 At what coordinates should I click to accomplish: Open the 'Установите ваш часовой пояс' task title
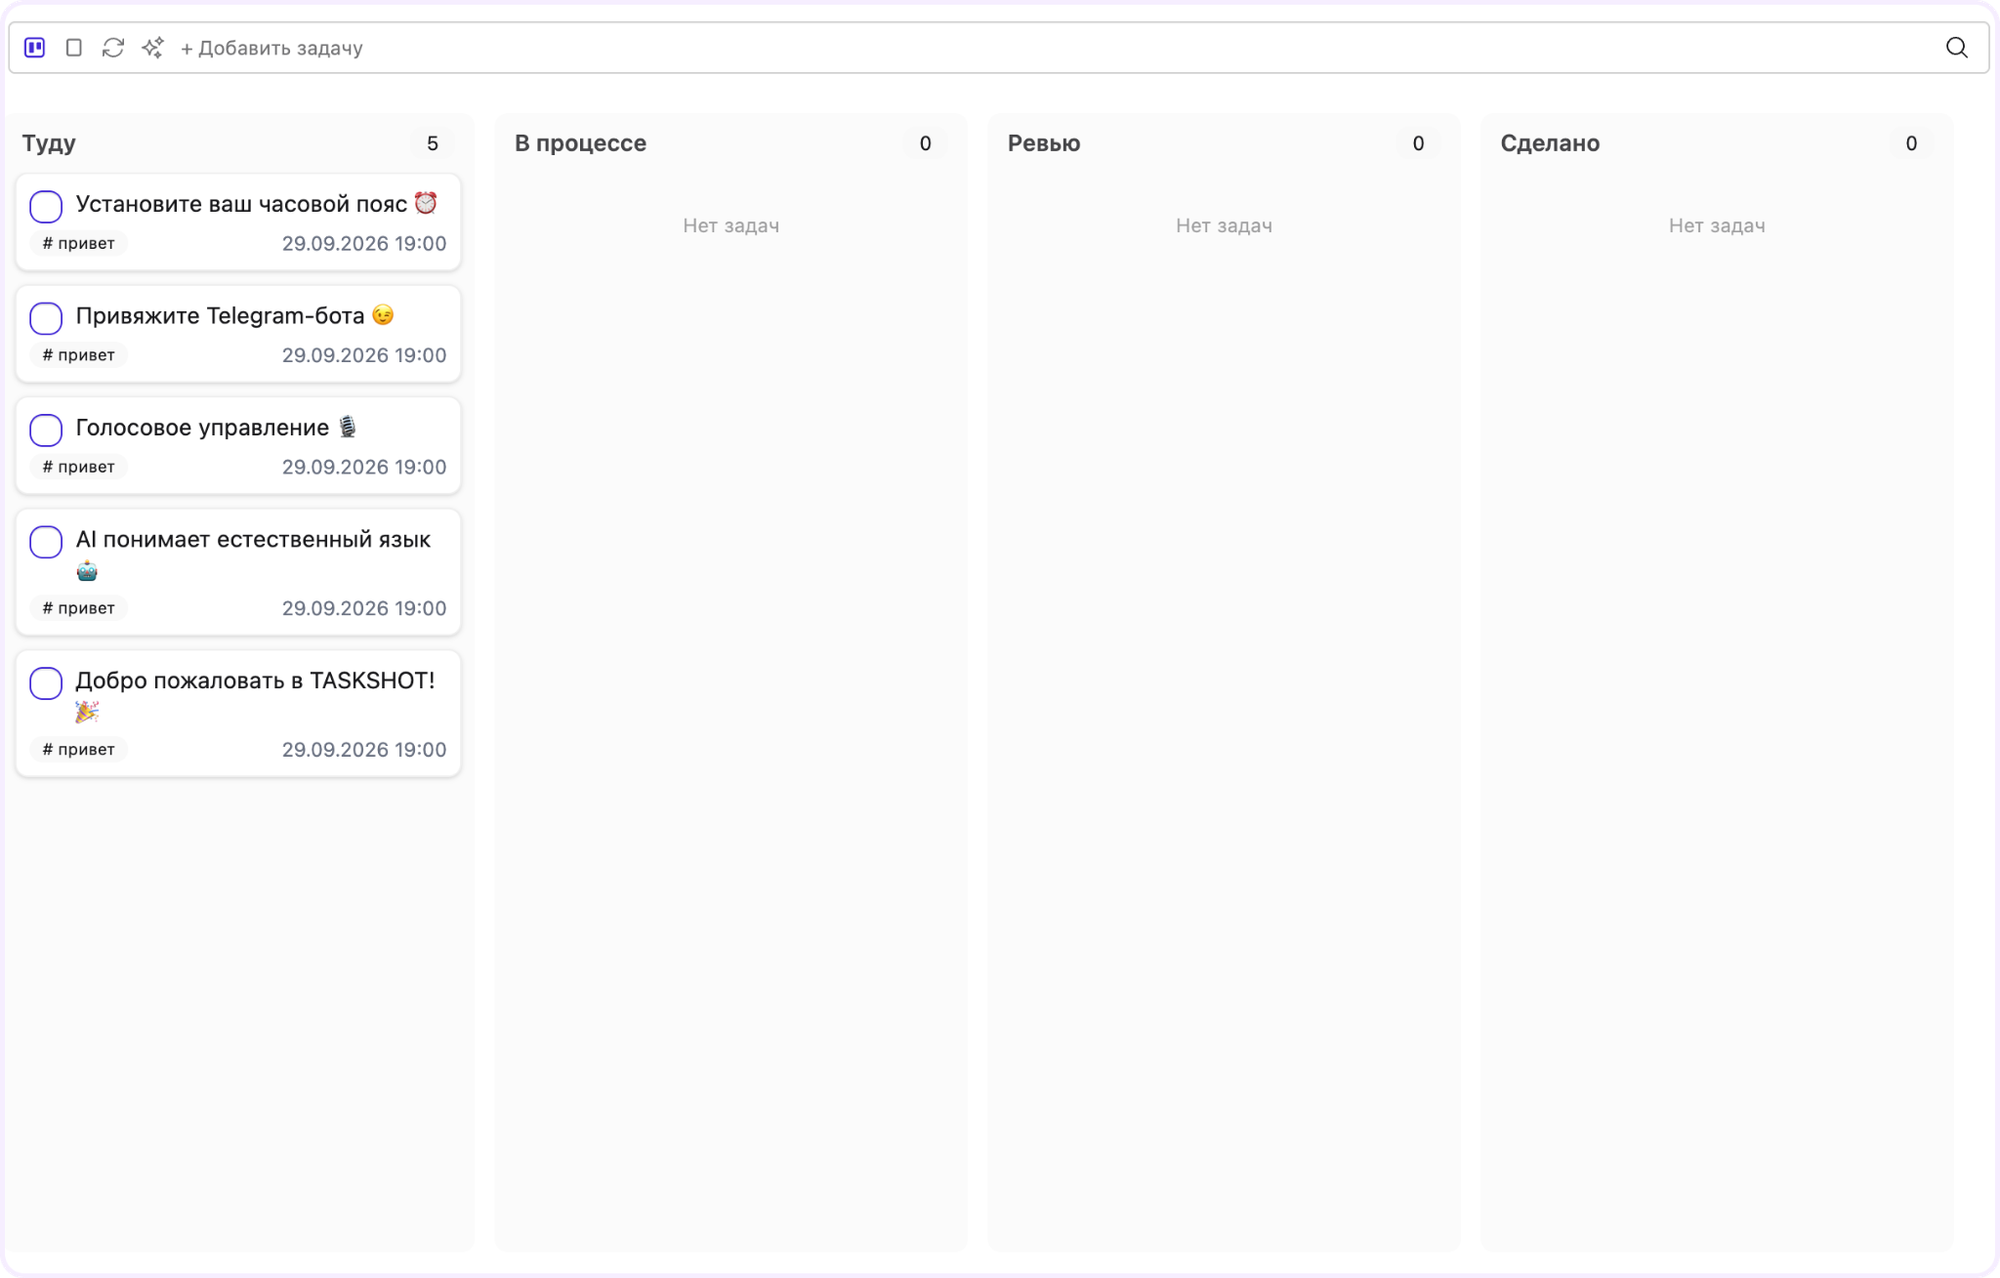[257, 204]
